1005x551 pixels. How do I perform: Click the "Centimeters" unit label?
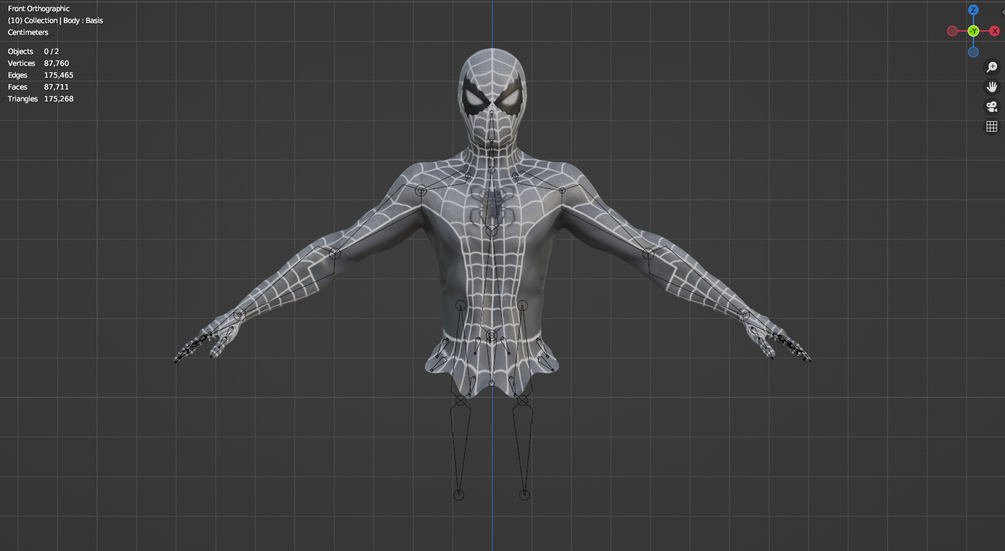pos(28,32)
